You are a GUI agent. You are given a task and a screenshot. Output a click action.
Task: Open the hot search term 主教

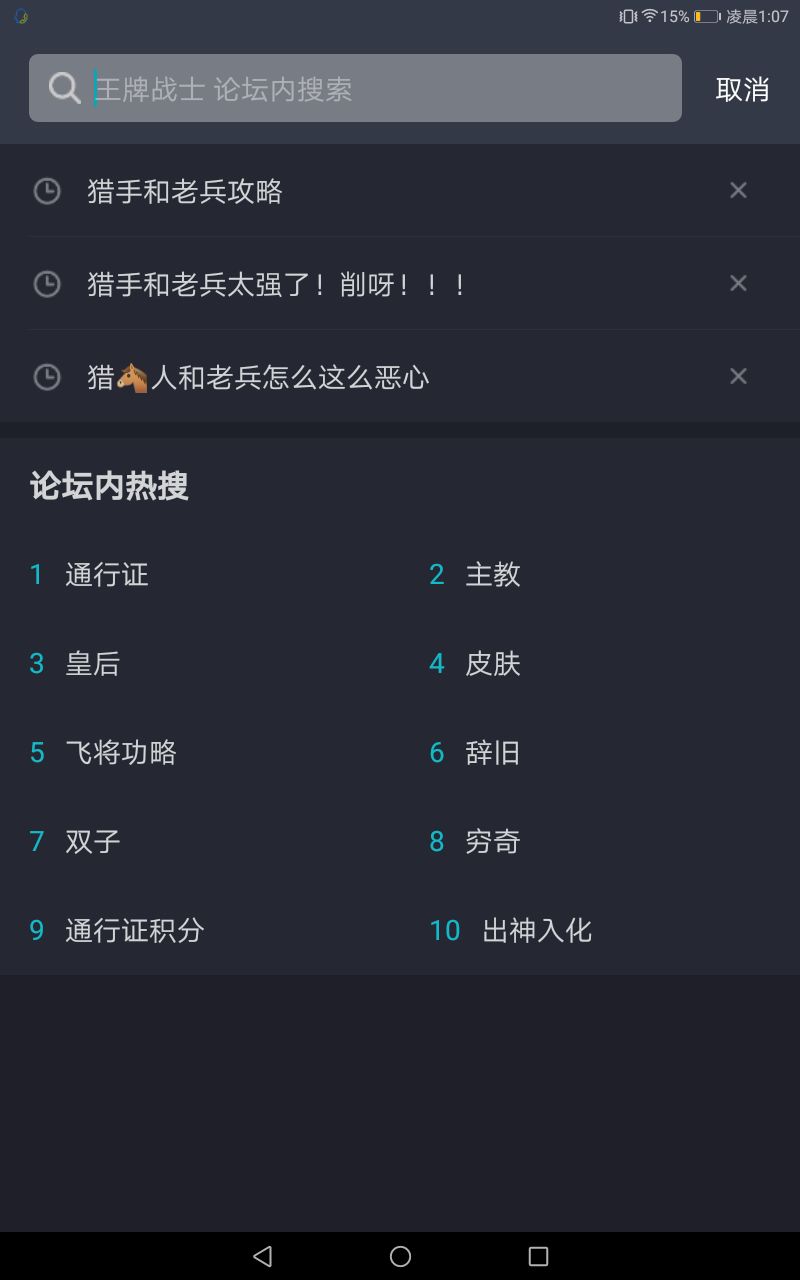point(493,574)
